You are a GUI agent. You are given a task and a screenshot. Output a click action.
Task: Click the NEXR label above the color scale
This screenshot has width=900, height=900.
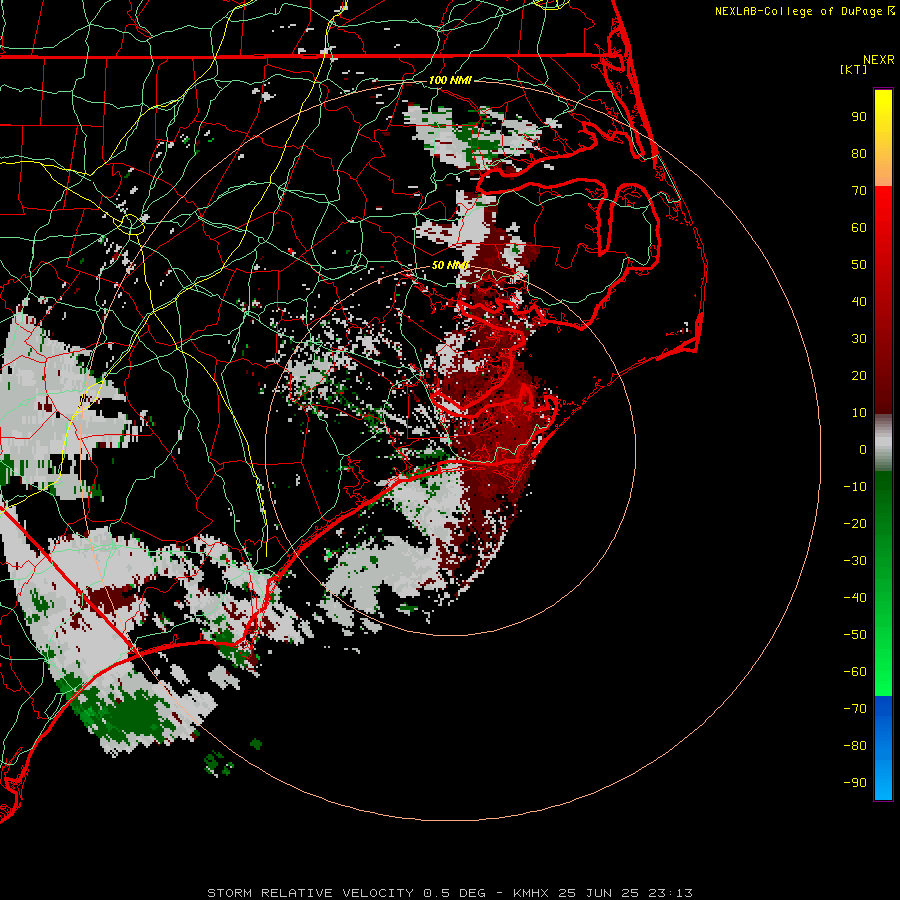[x=879, y=60]
